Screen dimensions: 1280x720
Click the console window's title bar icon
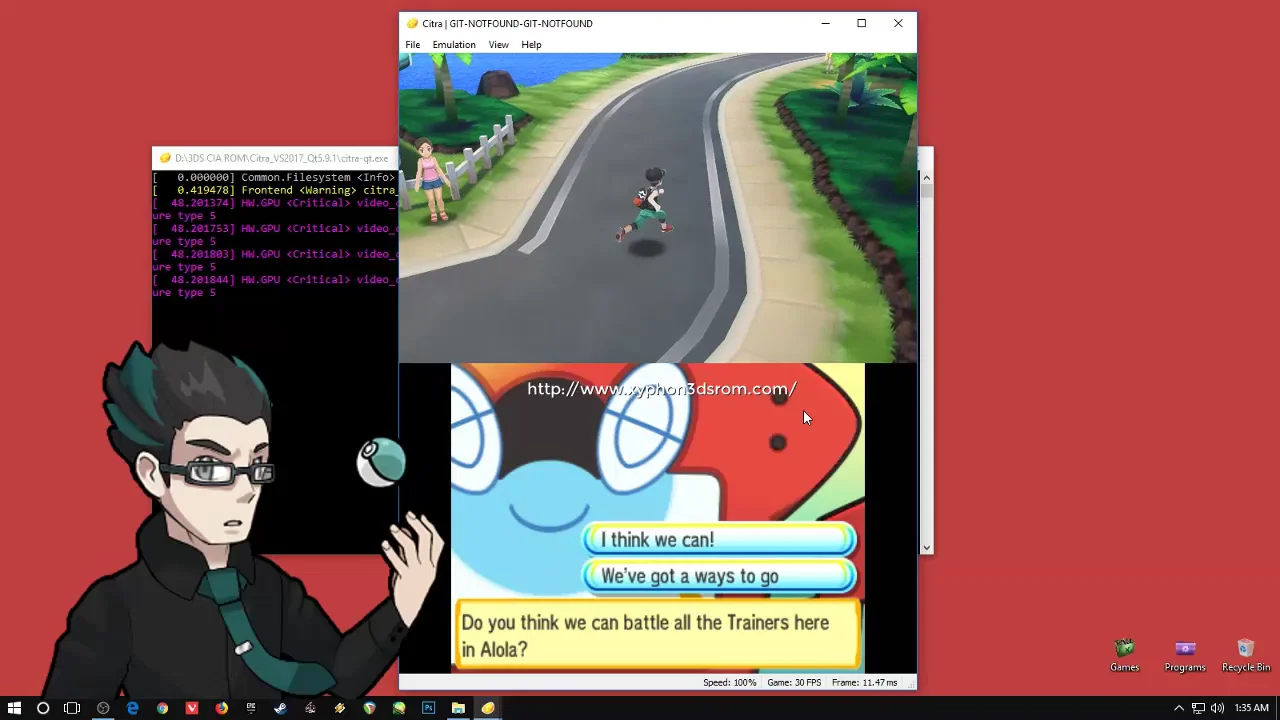pos(165,158)
